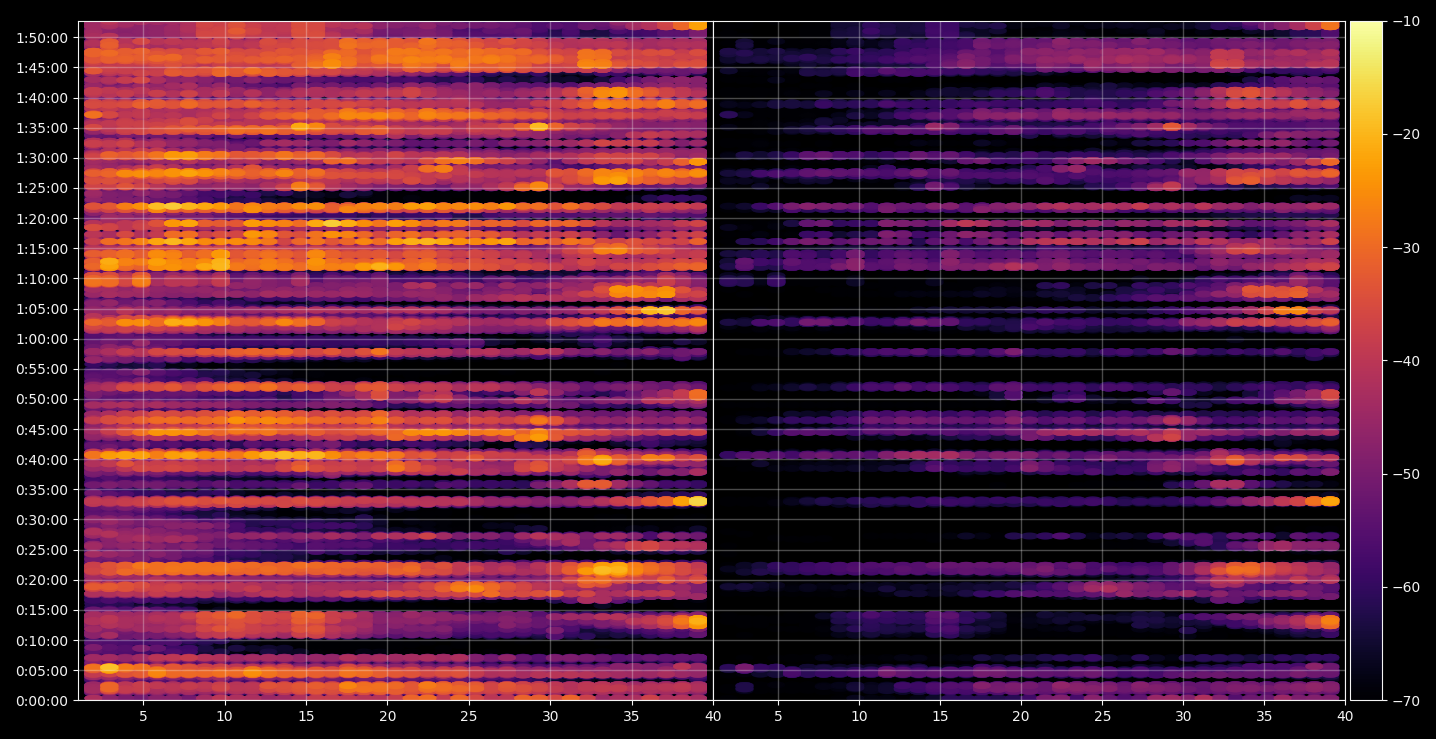
Task: Click x-axis label 35 under the right heatmap
Action: [x=1265, y=716]
